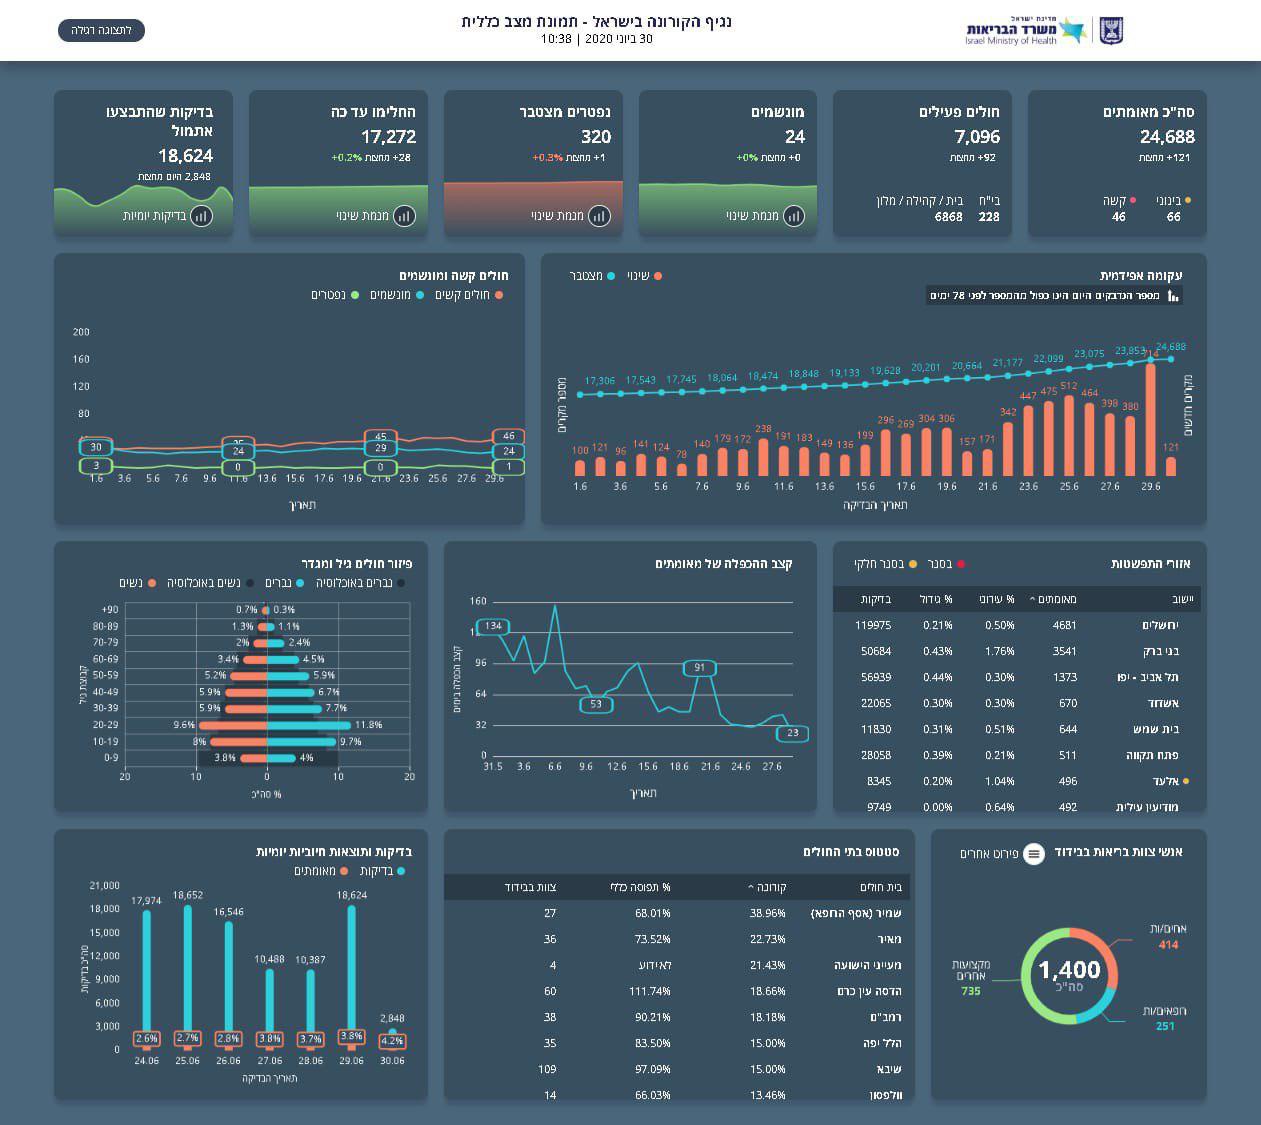This screenshot has height=1125, width=1261.
Task: Click the אחים/ות 414 donut label
Action: pyautogui.click(x=1168, y=937)
